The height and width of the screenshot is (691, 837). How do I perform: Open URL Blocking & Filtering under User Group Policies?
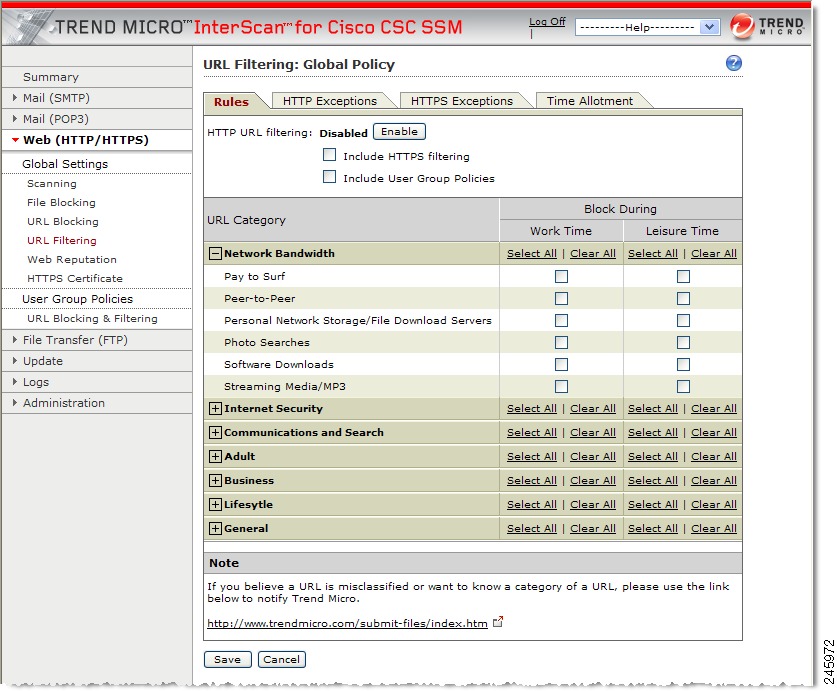92,318
